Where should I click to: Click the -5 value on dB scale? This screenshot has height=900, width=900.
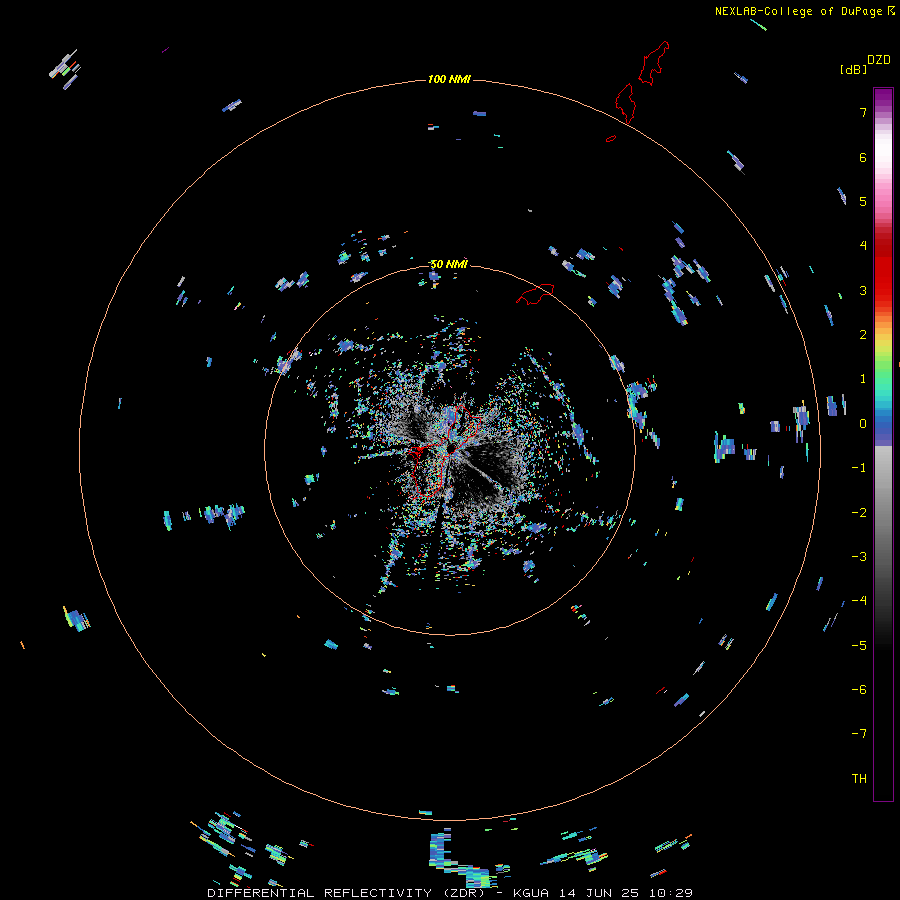coord(859,646)
